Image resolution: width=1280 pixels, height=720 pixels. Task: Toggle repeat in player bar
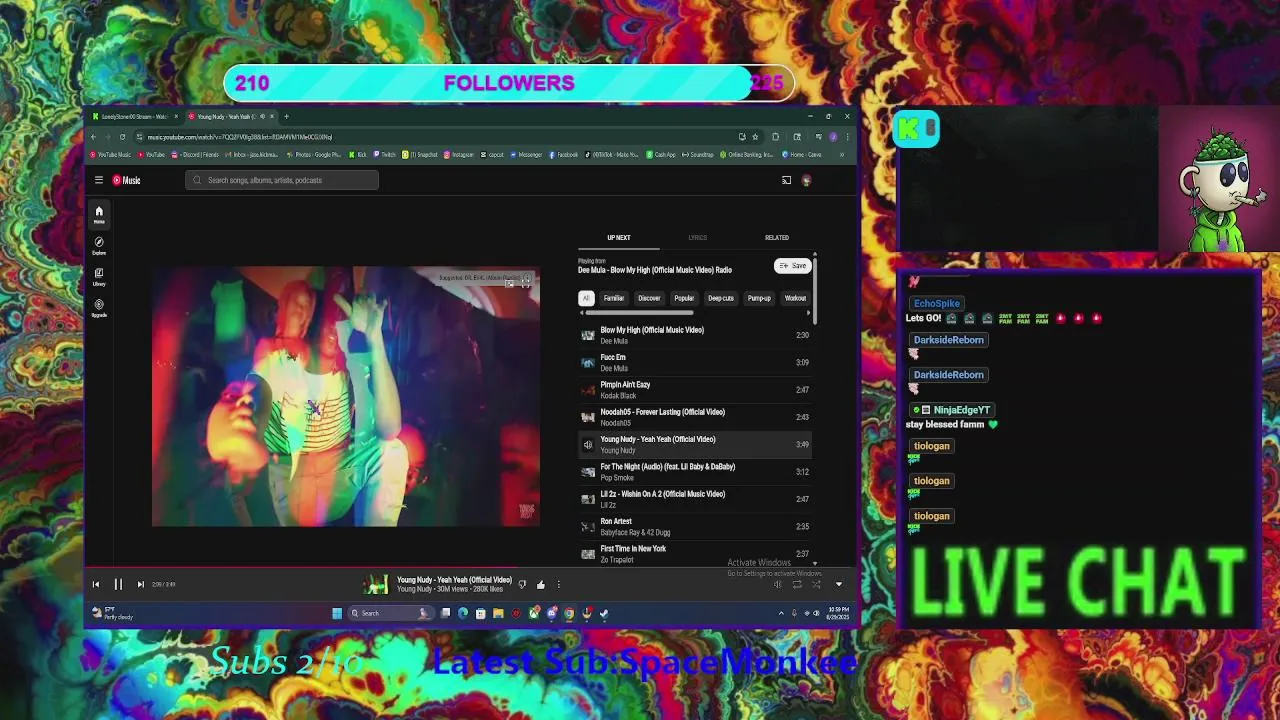pos(797,584)
